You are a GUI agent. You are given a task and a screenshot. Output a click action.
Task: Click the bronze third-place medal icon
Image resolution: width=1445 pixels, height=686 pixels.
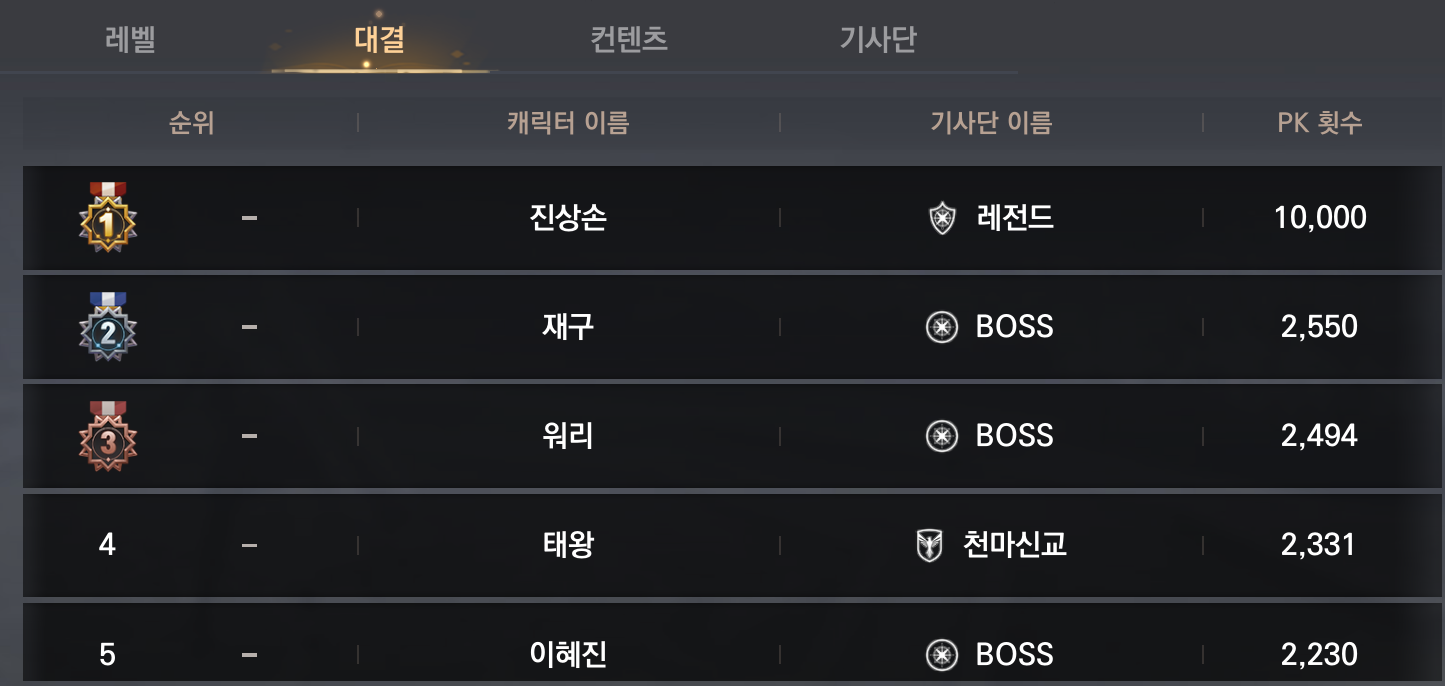[x=107, y=435]
